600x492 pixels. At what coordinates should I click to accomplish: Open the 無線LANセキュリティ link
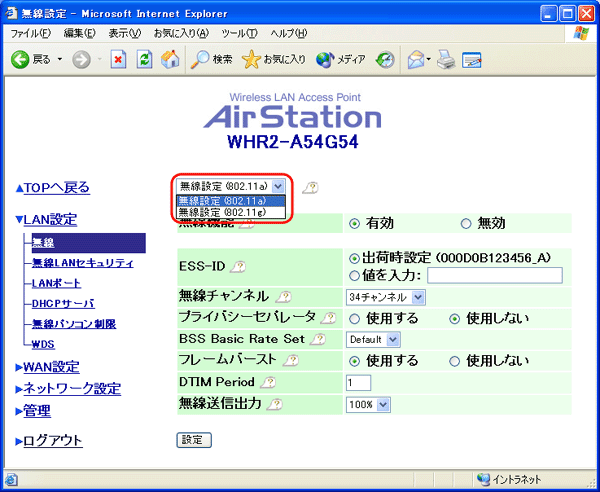[x=83, y=263]
